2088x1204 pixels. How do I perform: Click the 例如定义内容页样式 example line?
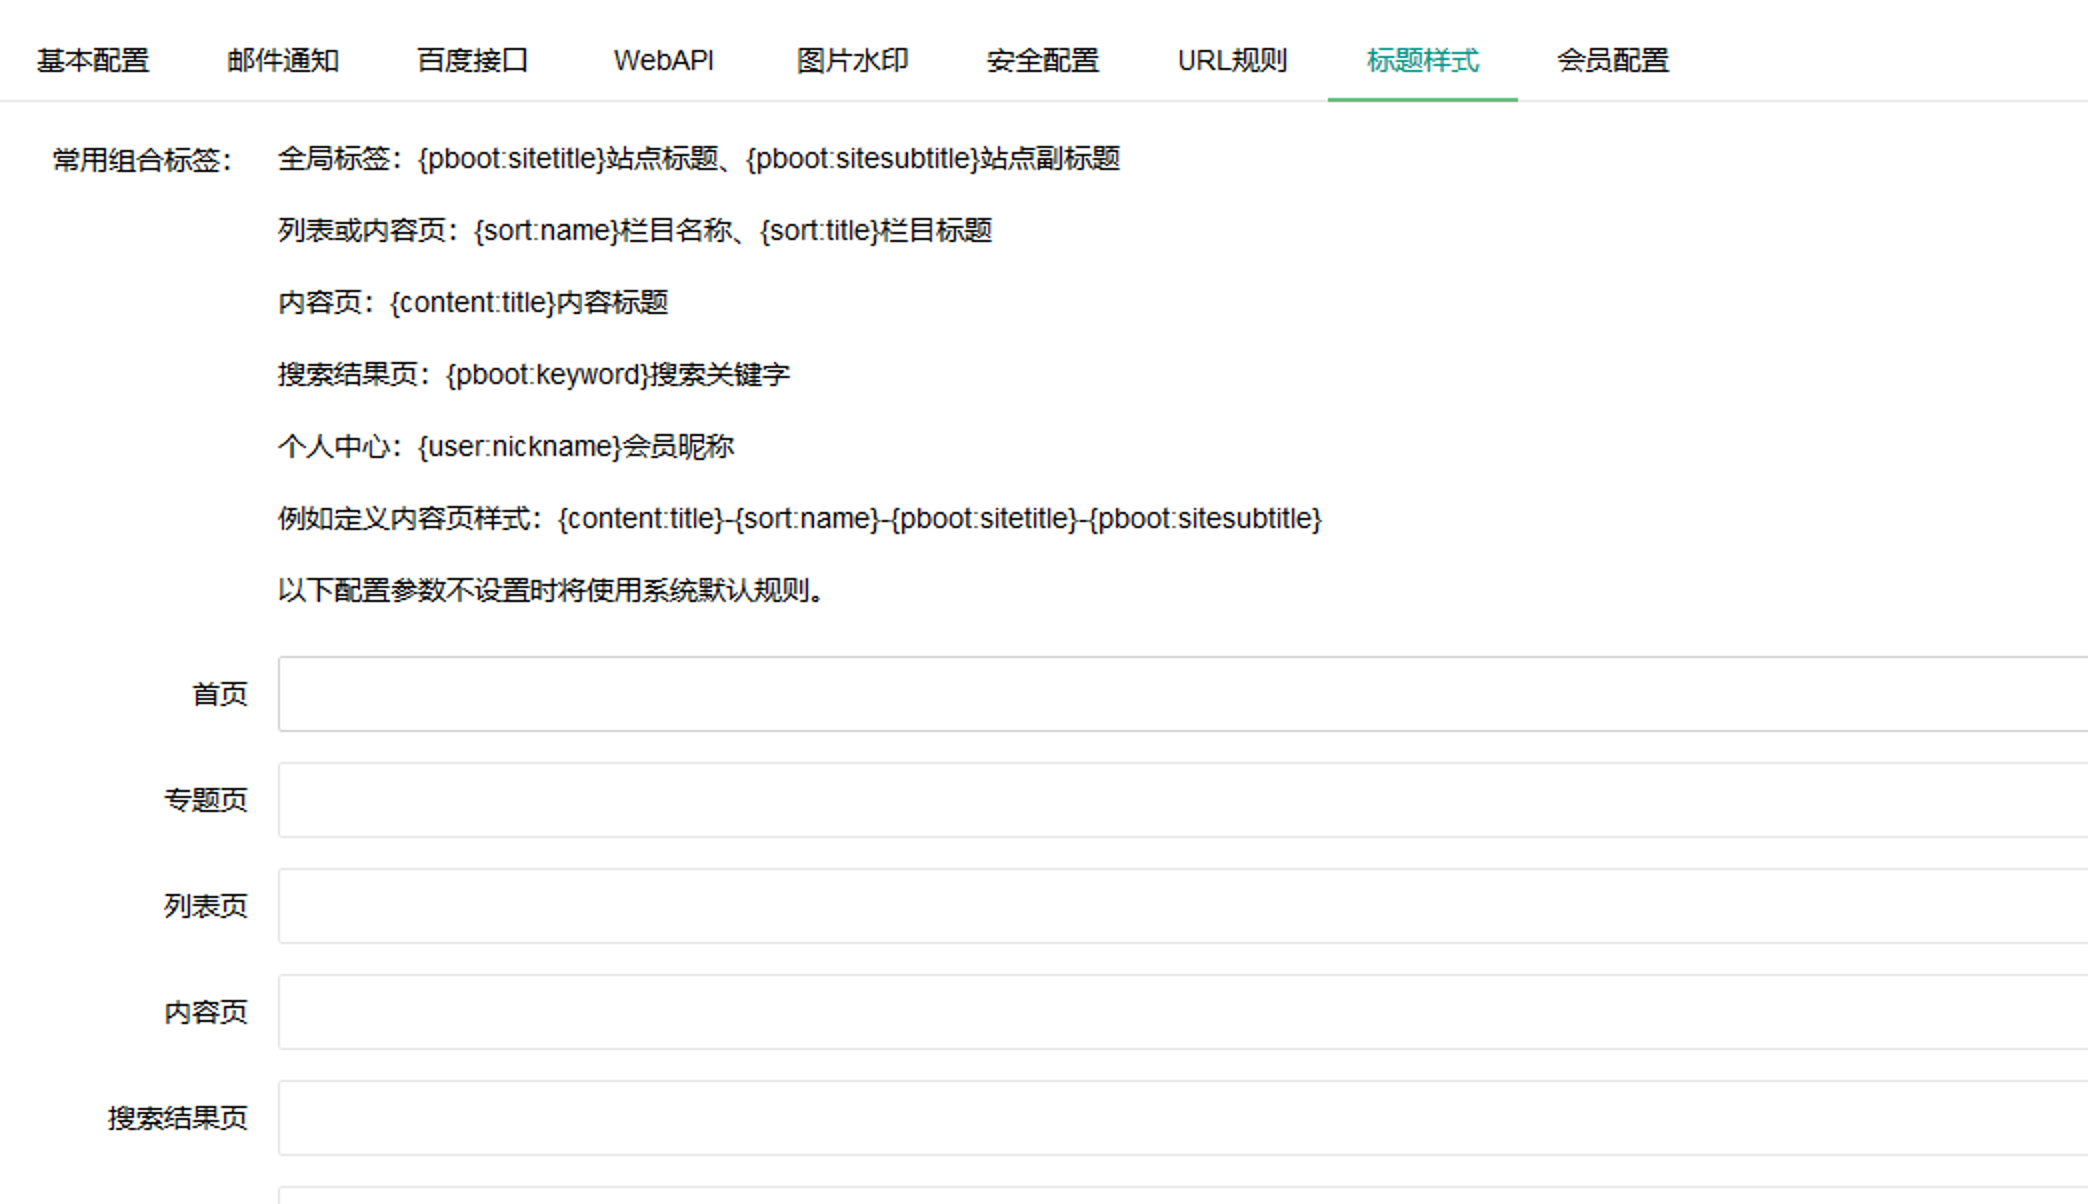(x=798, y=519)
